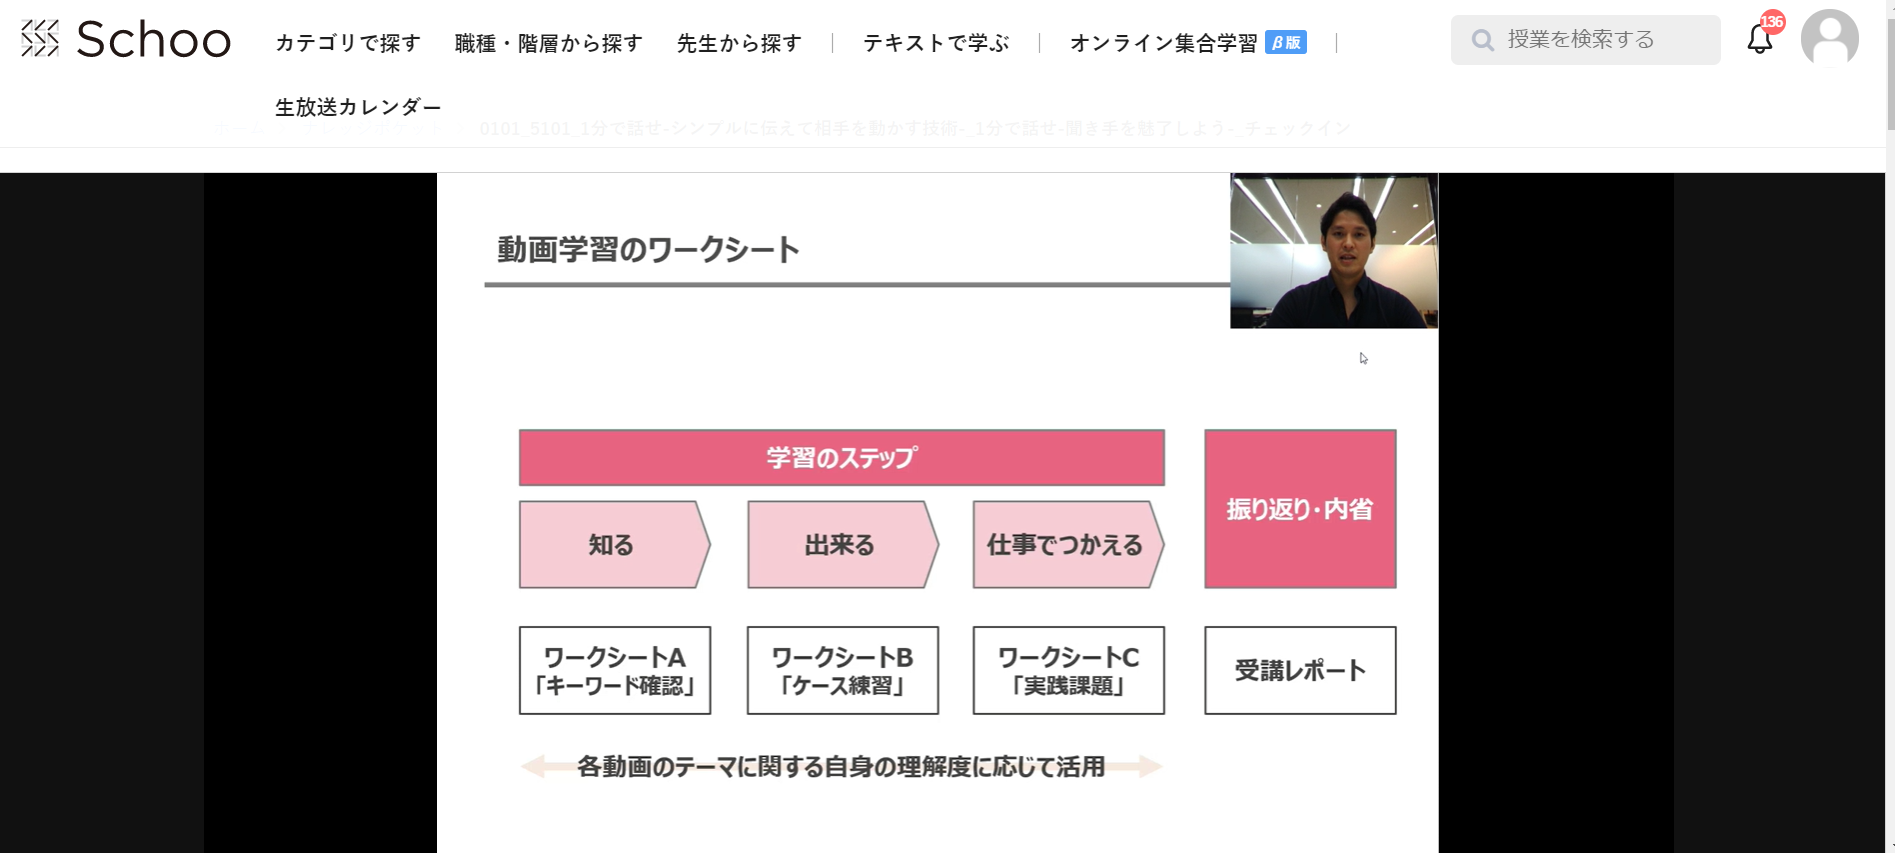Image resolution: width=1895 pixels, height=853 pixels.
Task: Click the breadcrumb course title link
Action: tap(914, 128)
